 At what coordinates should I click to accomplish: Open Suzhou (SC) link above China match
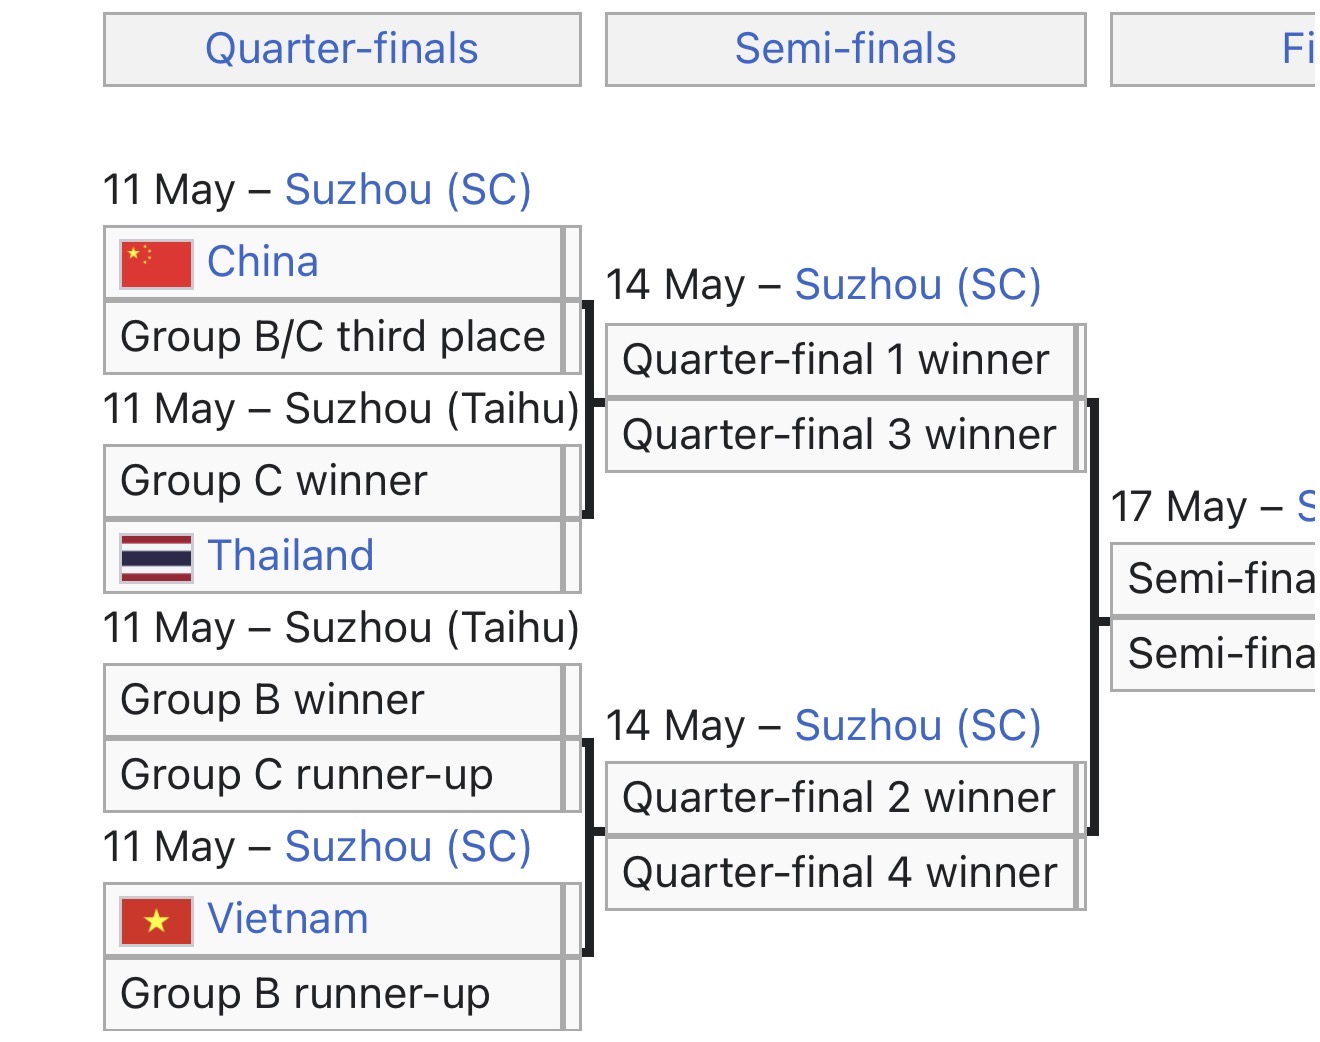click(x=408, y=190)
